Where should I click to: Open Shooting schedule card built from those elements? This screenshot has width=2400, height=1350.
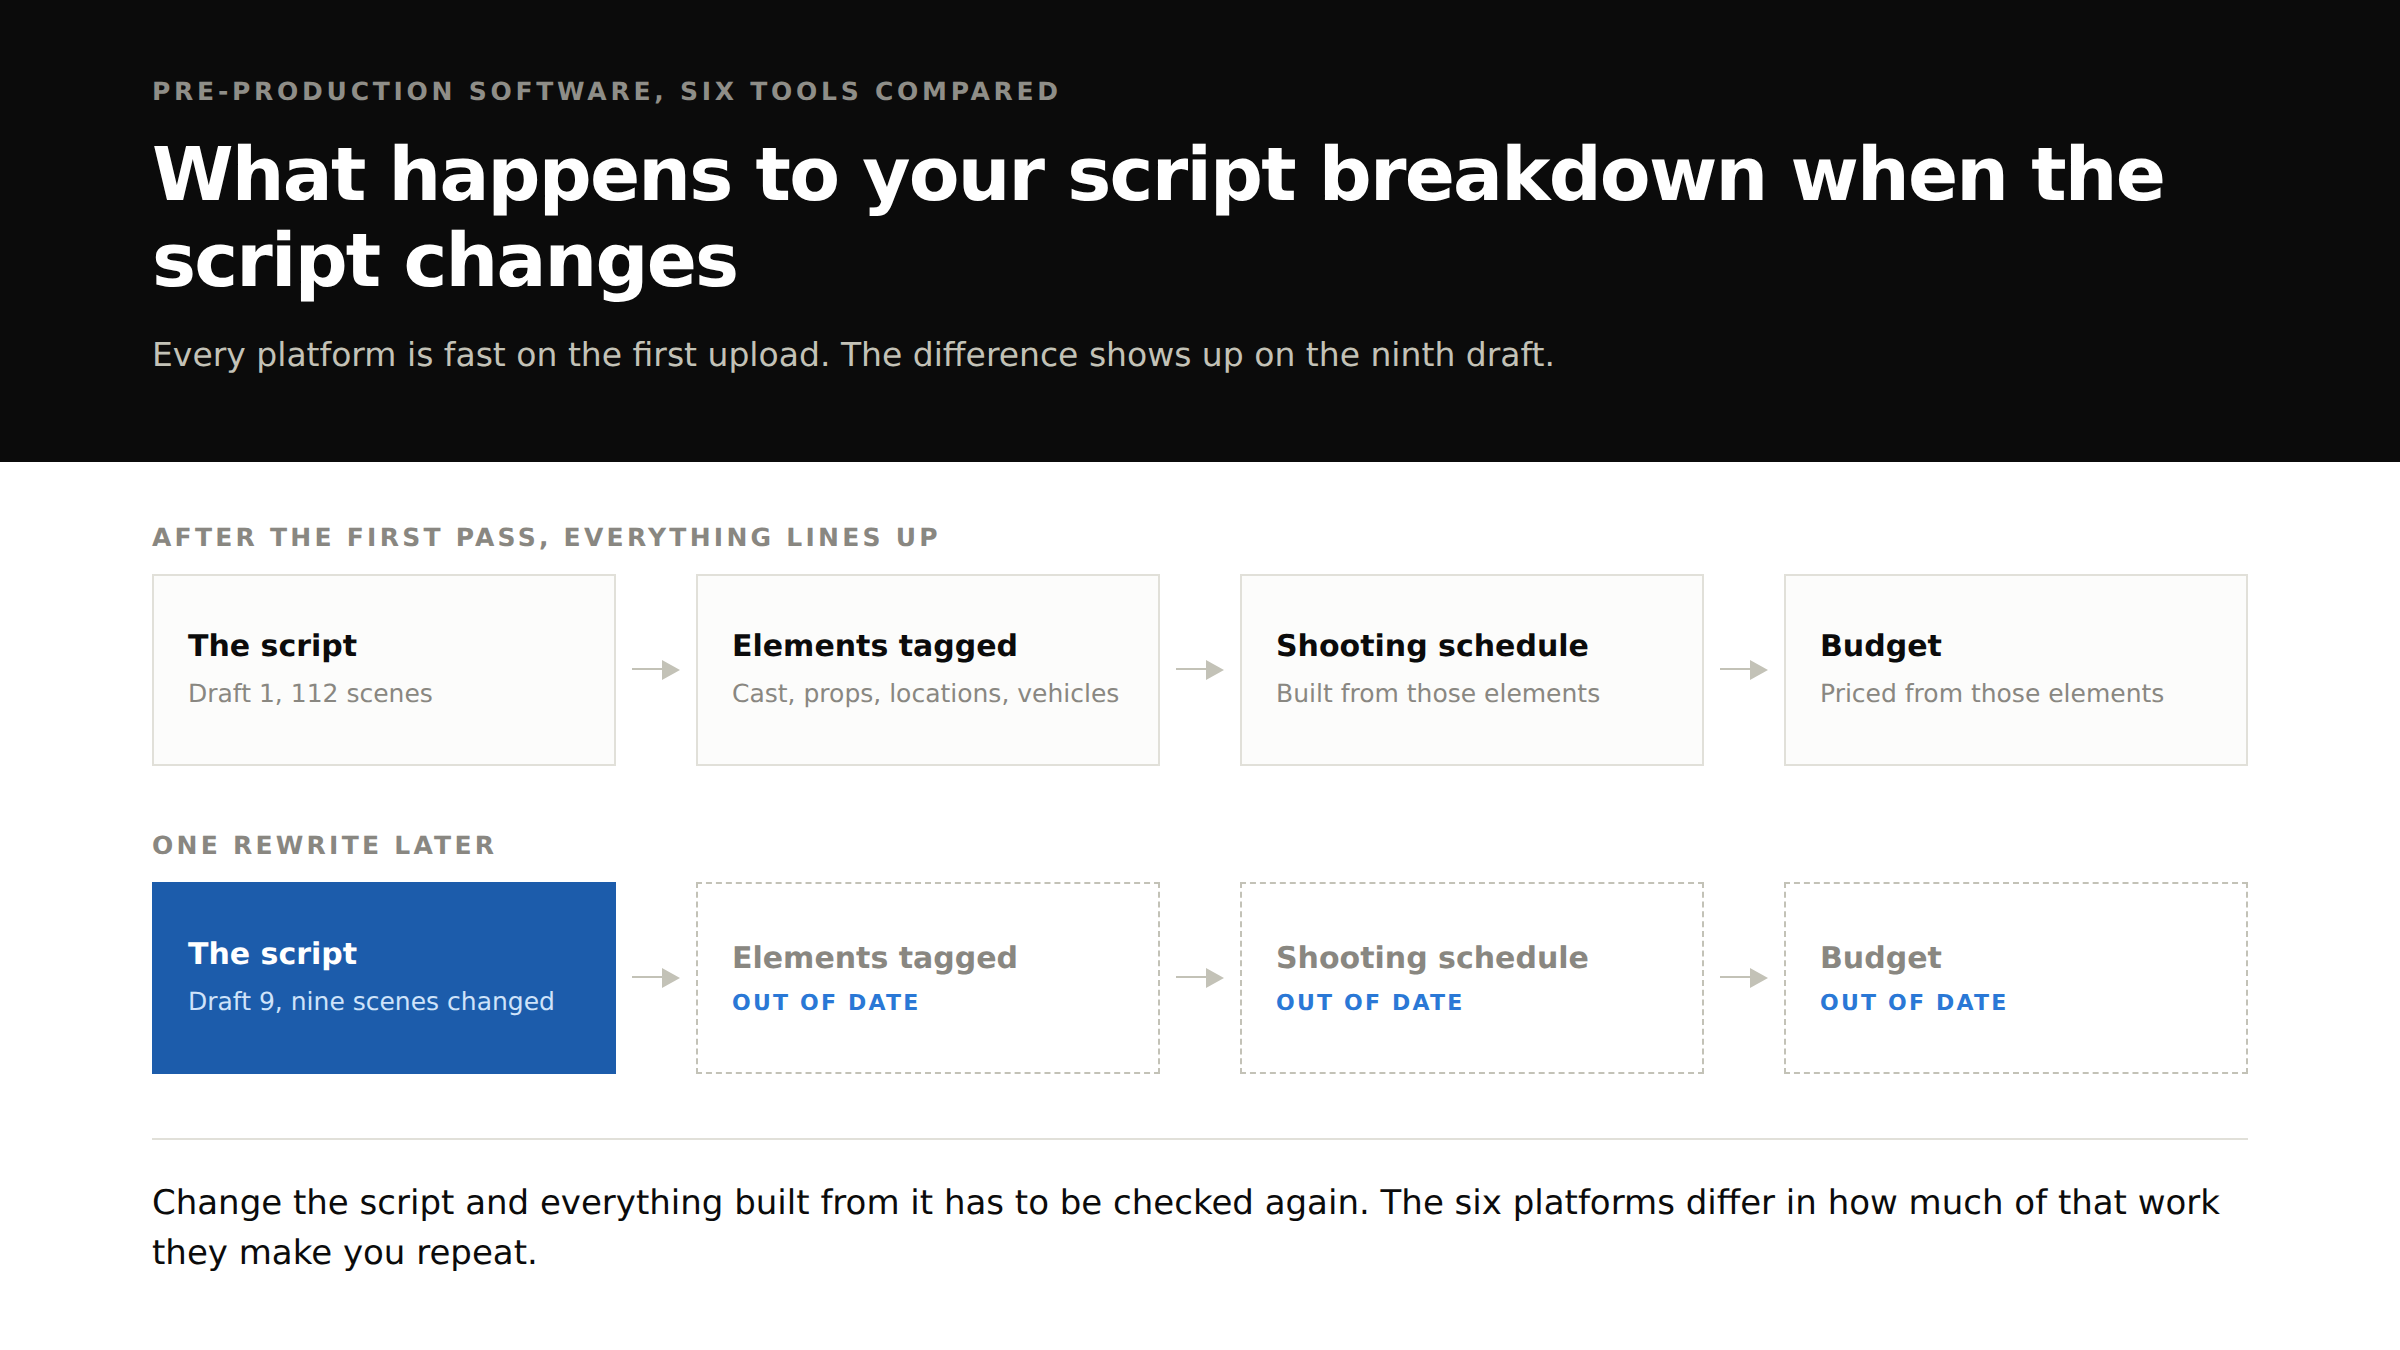(x=1472, y=670)
